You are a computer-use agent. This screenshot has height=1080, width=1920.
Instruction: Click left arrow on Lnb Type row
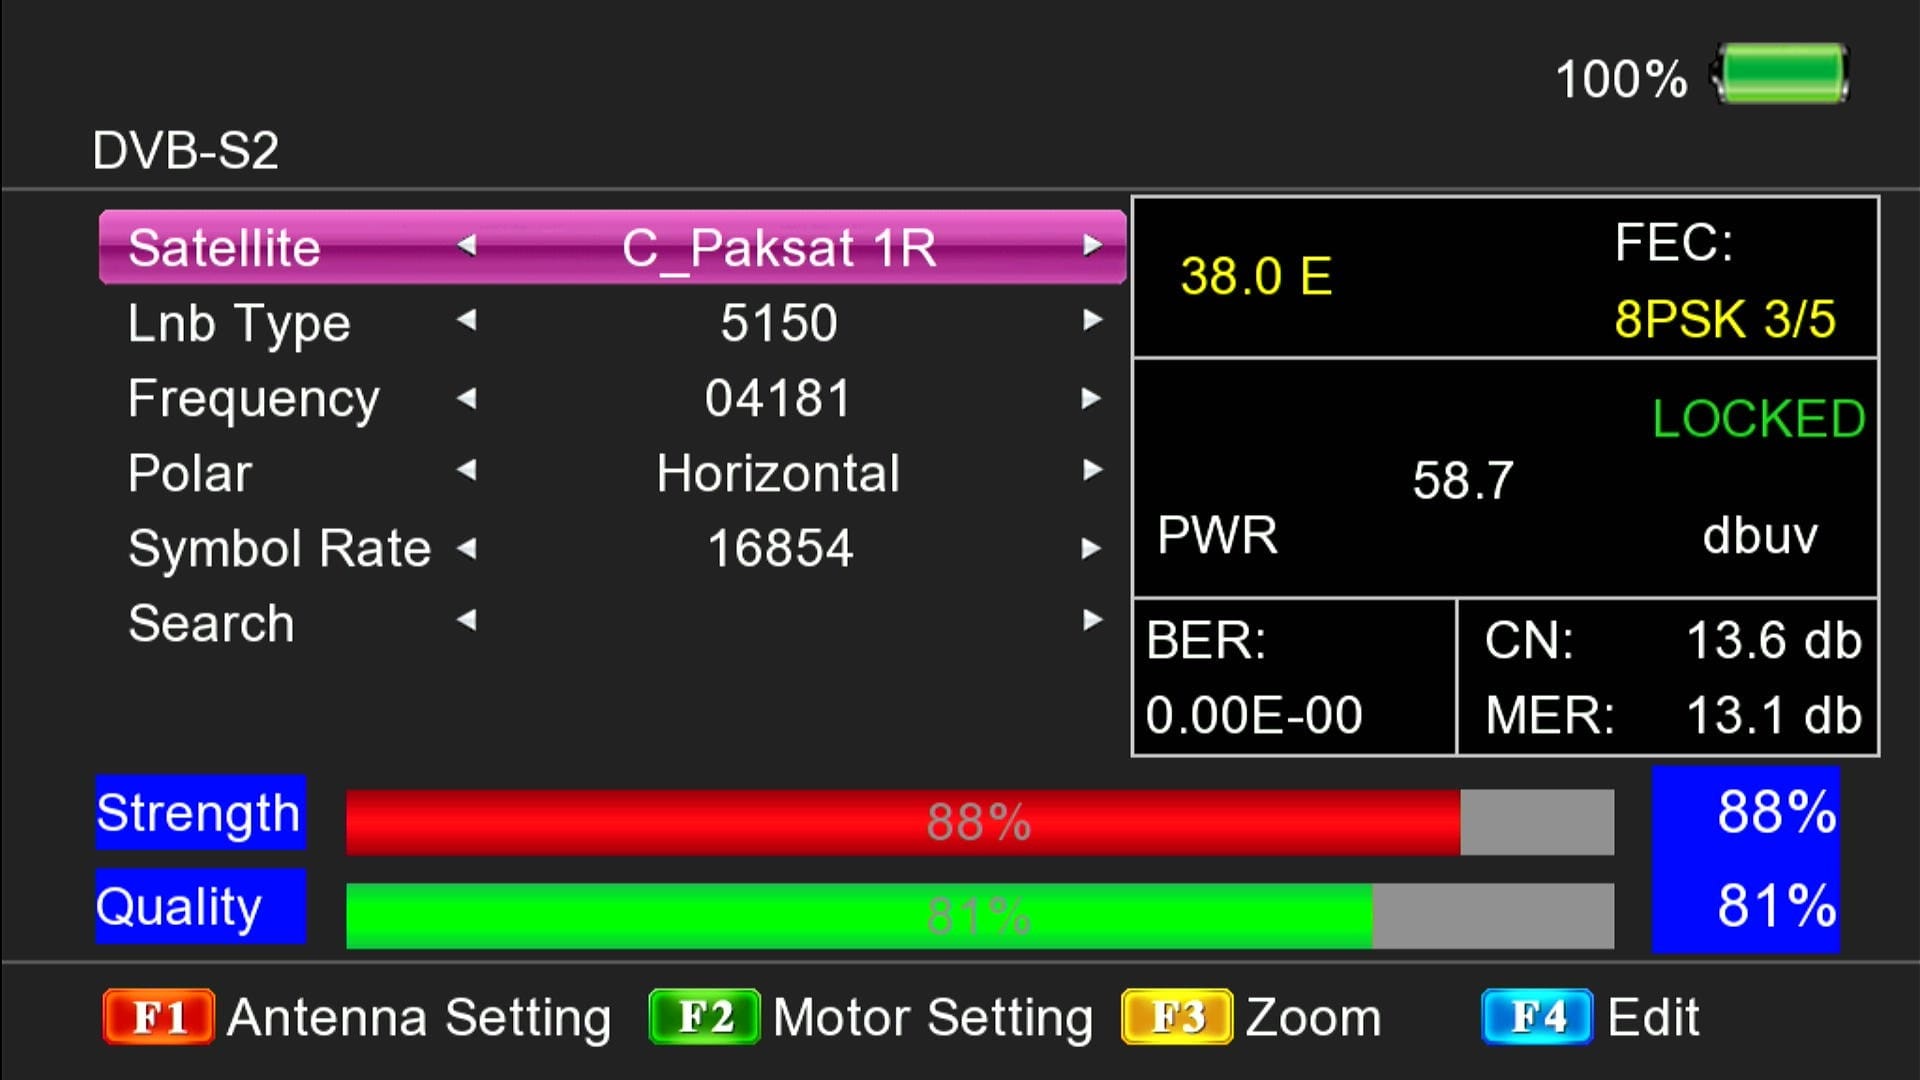point(466,320)
